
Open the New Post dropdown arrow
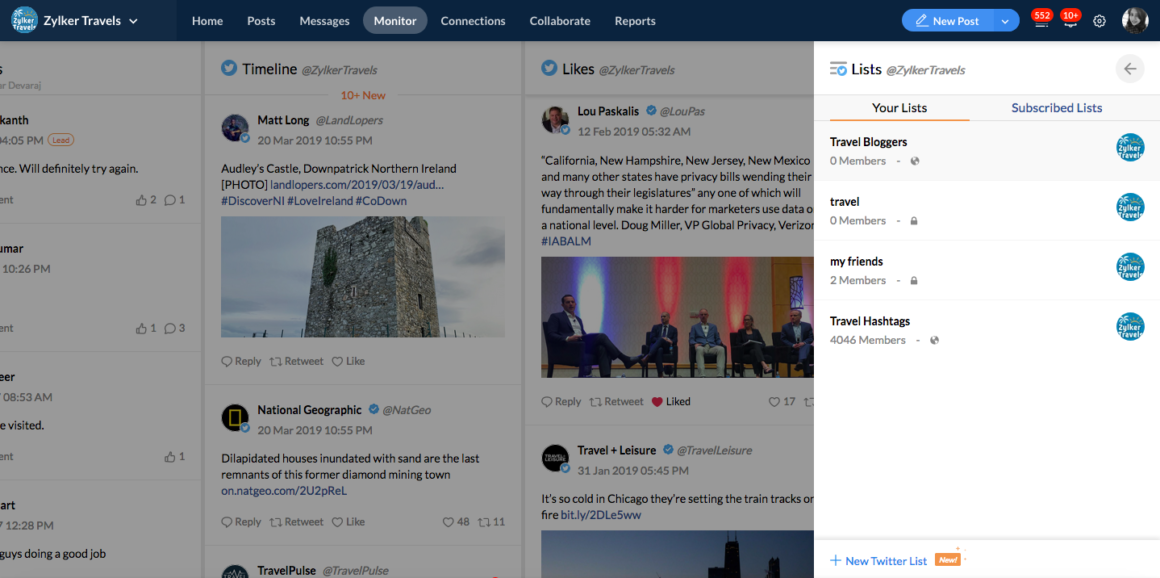[x=1004, y=21]
